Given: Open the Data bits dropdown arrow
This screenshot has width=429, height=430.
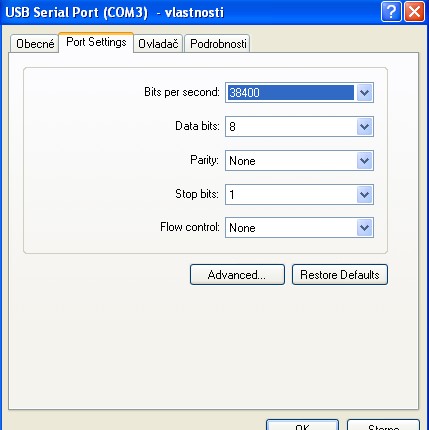Looking at the screenshot, I should [x=364, y=126].
